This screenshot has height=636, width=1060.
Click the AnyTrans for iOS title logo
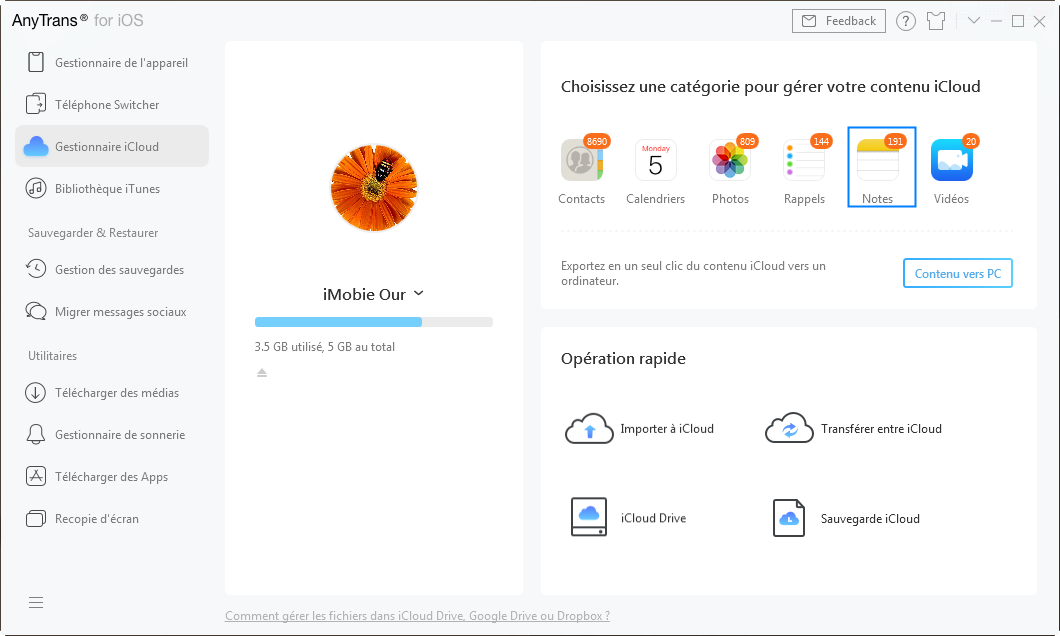pyautogui.click(x=78, y=20)
